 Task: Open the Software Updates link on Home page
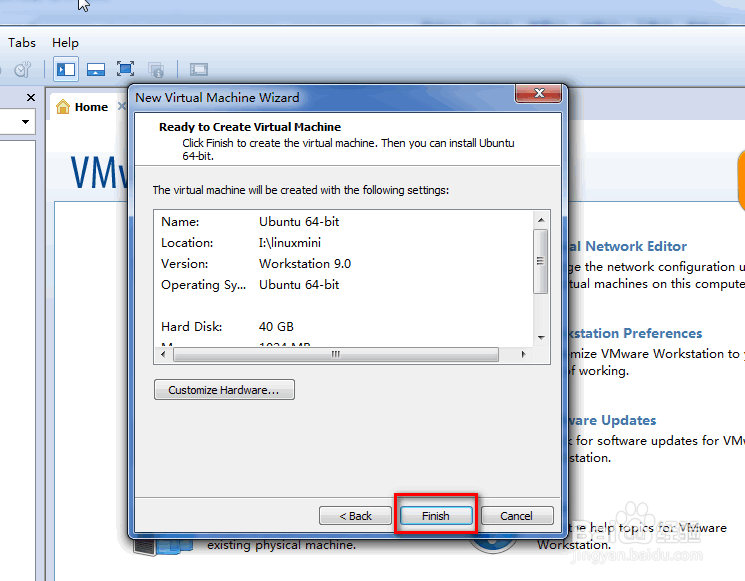[612, 420]
